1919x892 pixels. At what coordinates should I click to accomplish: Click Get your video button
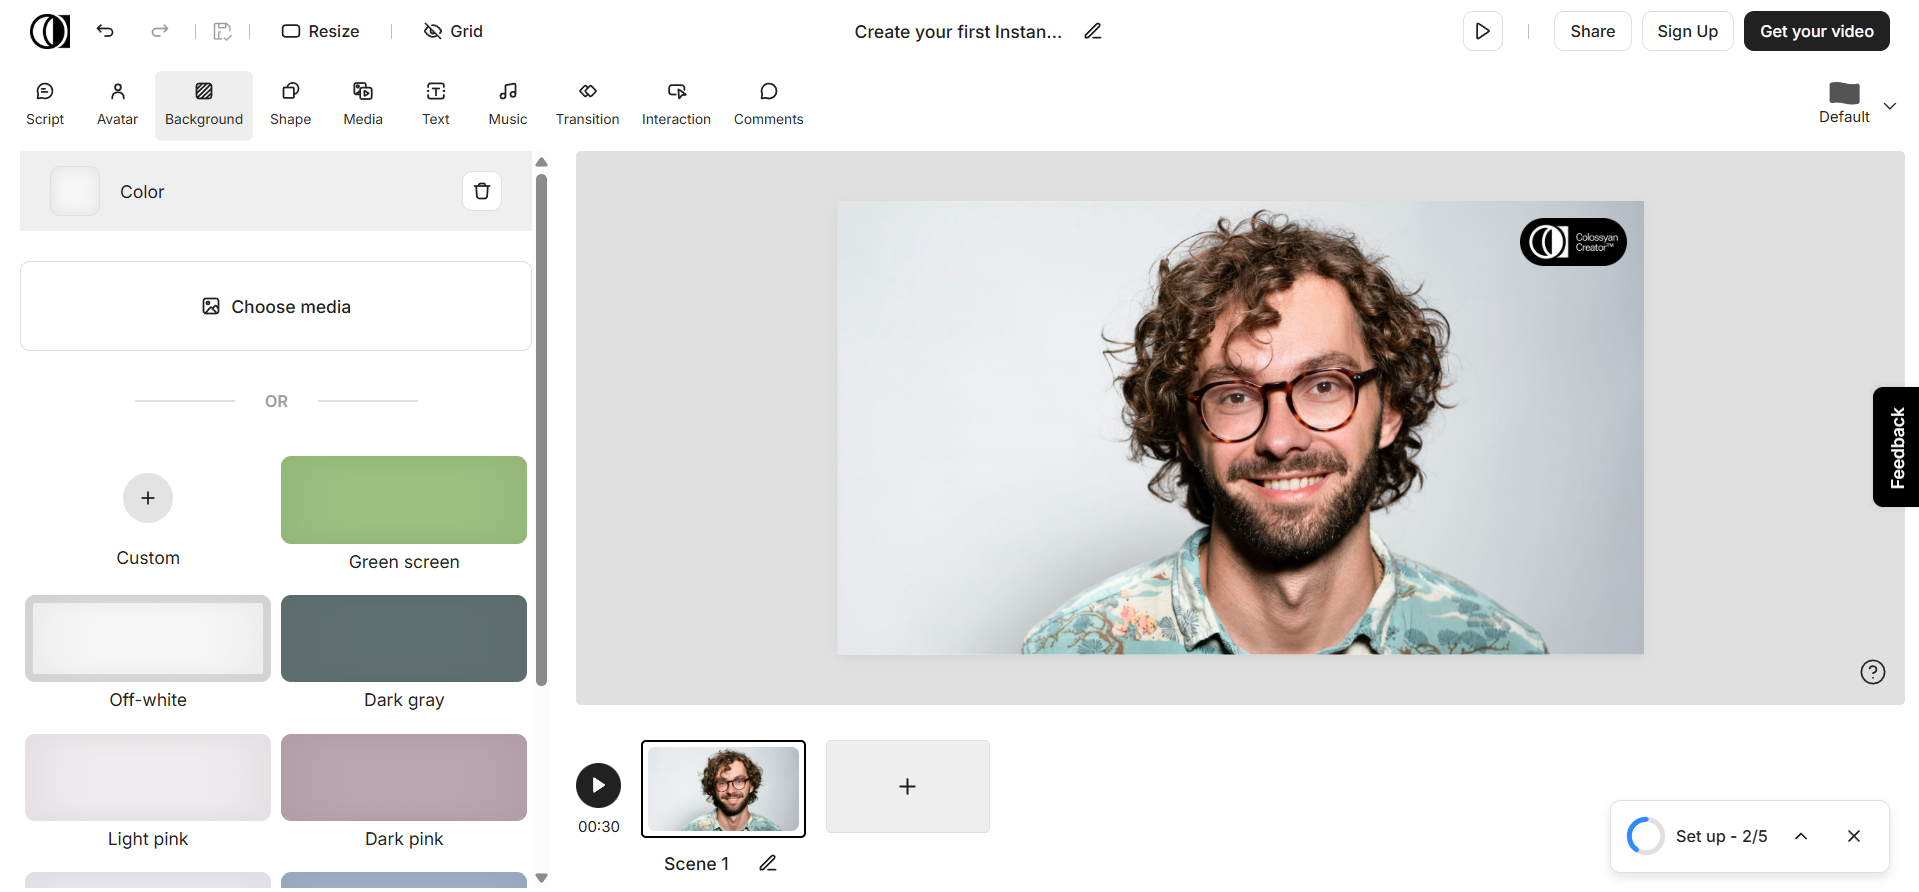tap(1816, 31)
